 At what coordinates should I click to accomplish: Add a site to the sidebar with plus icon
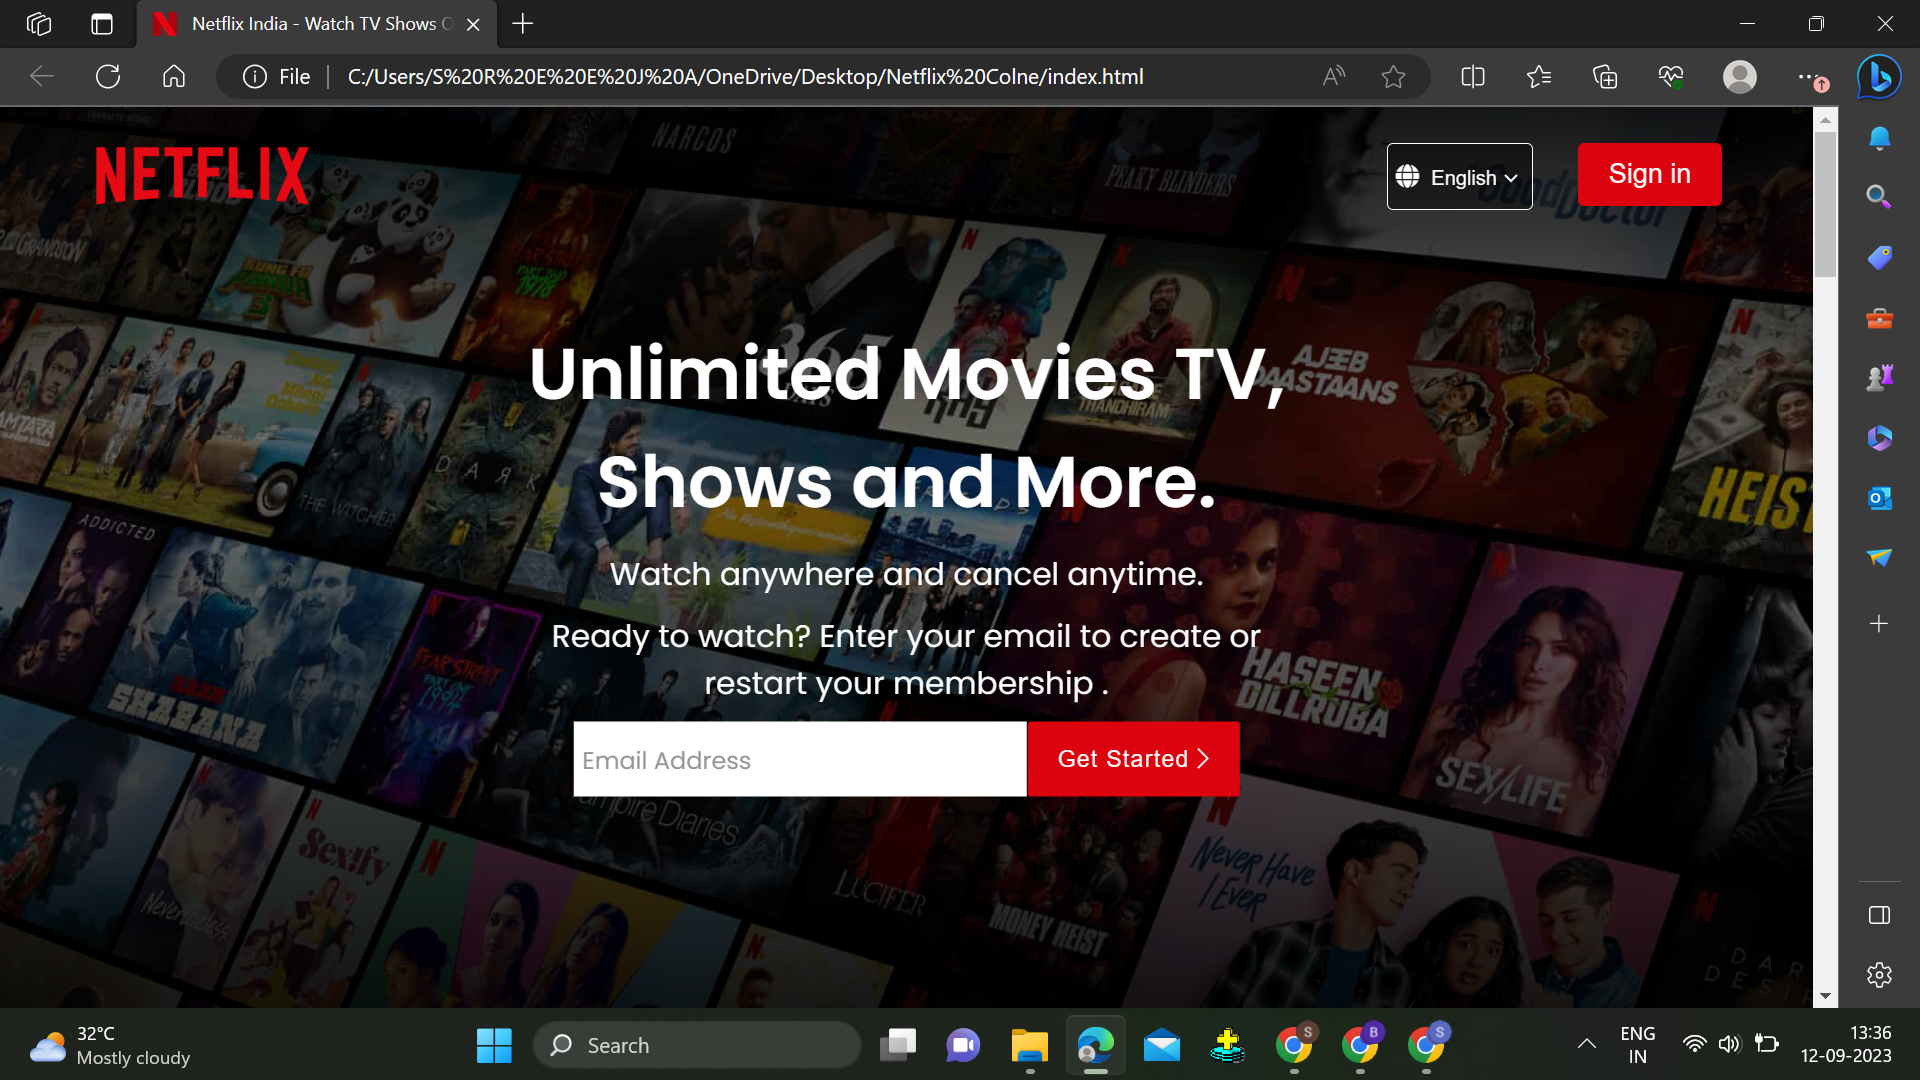(x=1877, y=623)
